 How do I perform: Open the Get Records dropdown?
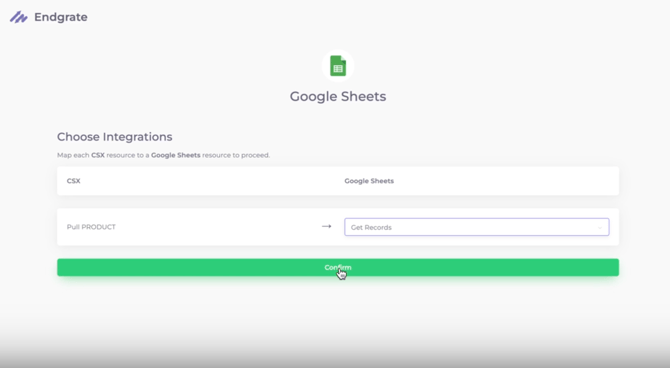tap(477, 227)
